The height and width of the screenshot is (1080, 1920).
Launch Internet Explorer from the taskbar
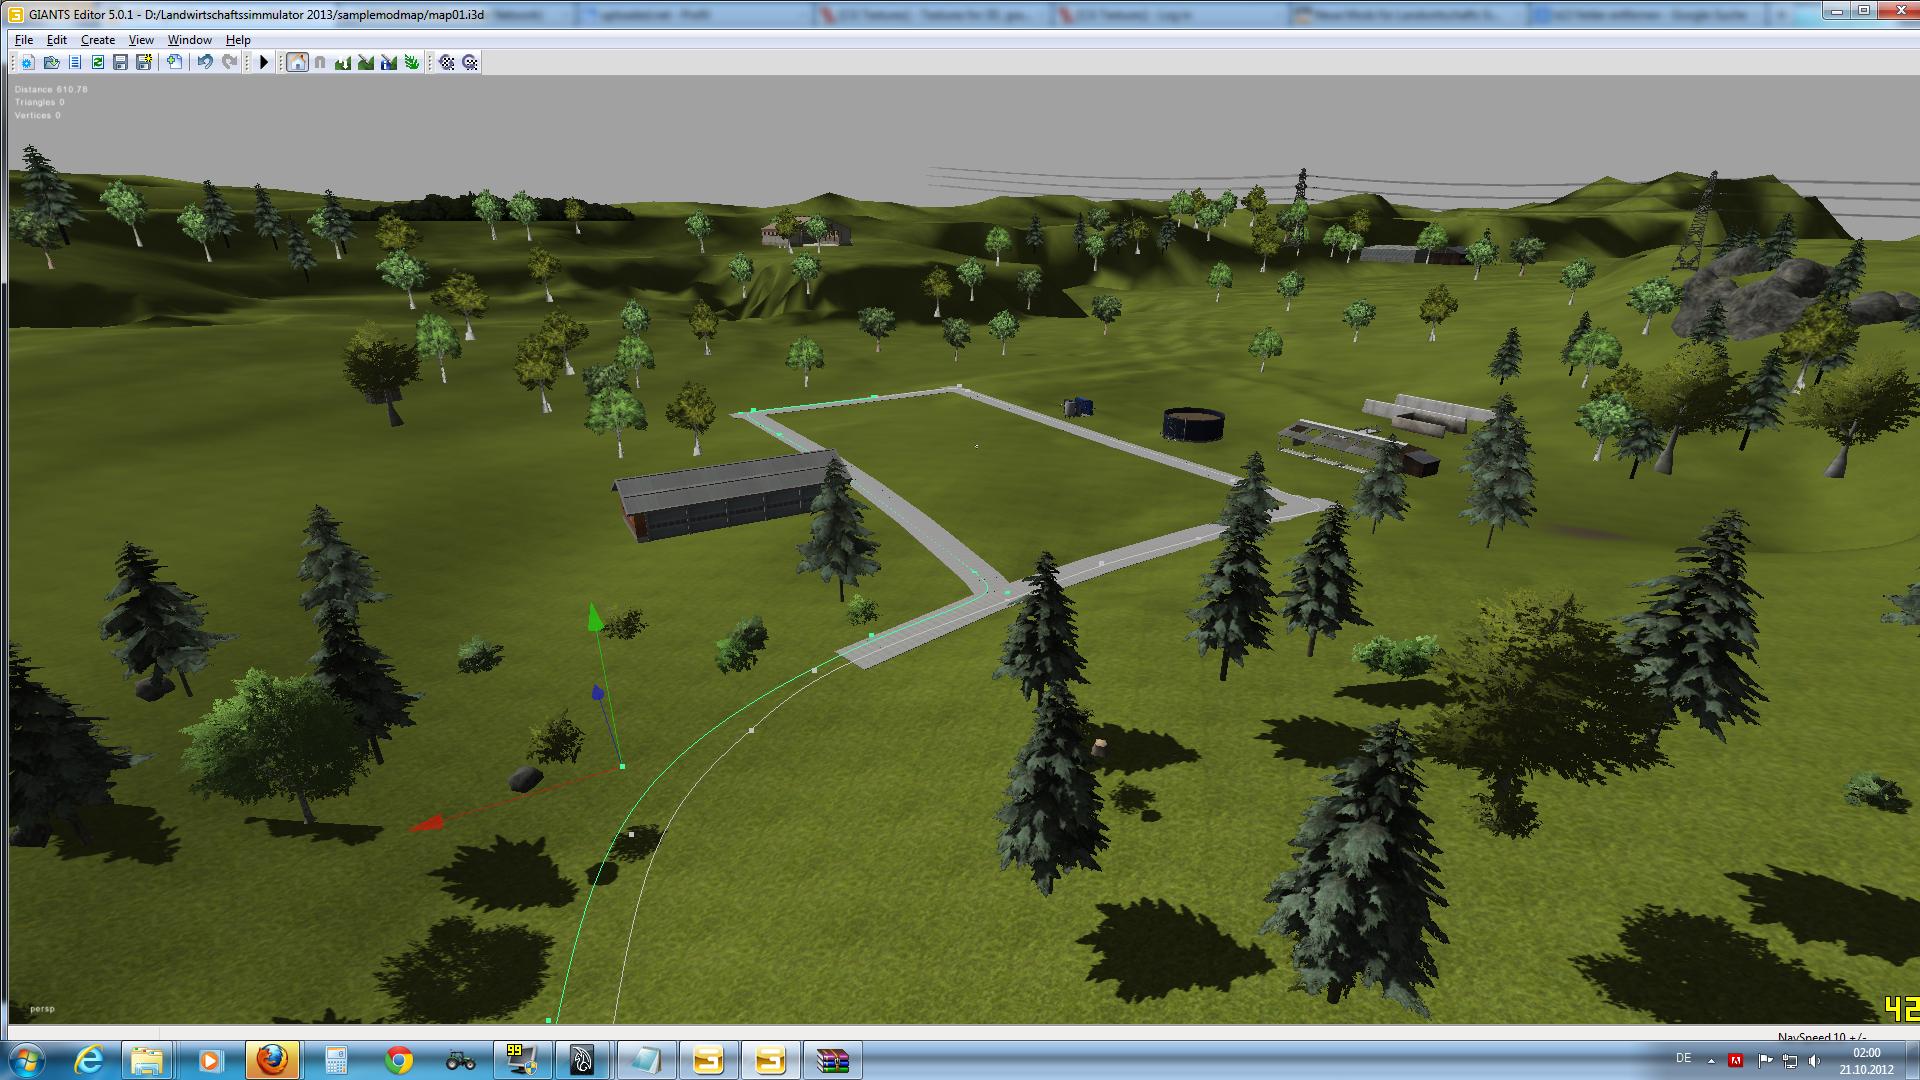(89, 1060)
